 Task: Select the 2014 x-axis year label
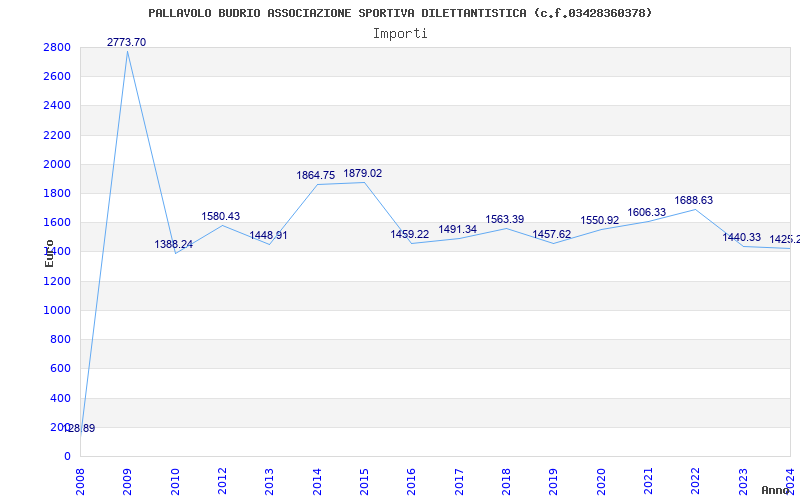click(317, 482)
